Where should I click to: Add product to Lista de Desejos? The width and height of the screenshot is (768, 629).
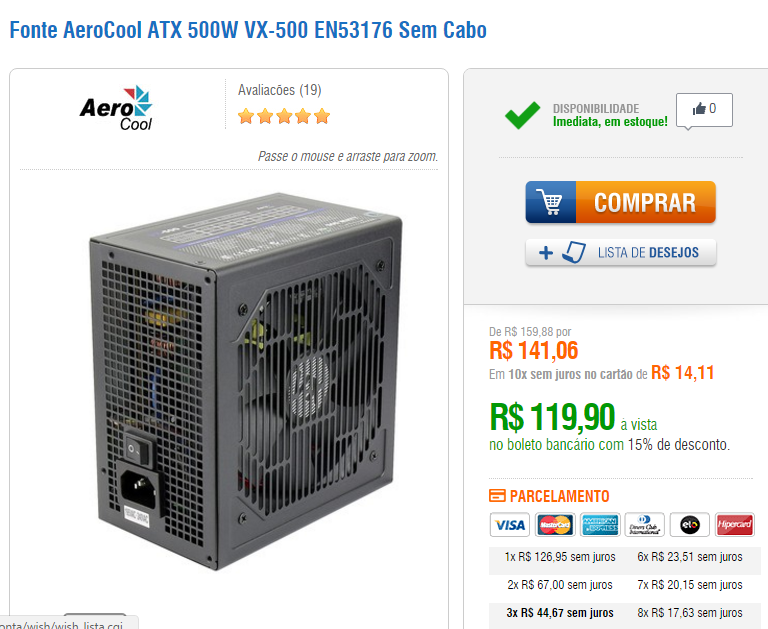[621, 252]
